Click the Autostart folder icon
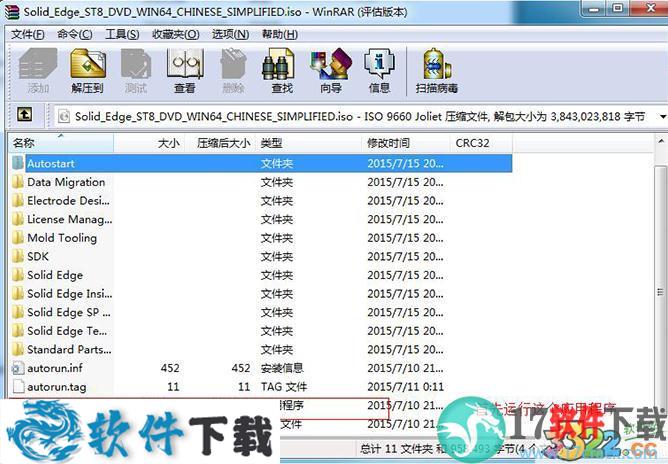 18,163
